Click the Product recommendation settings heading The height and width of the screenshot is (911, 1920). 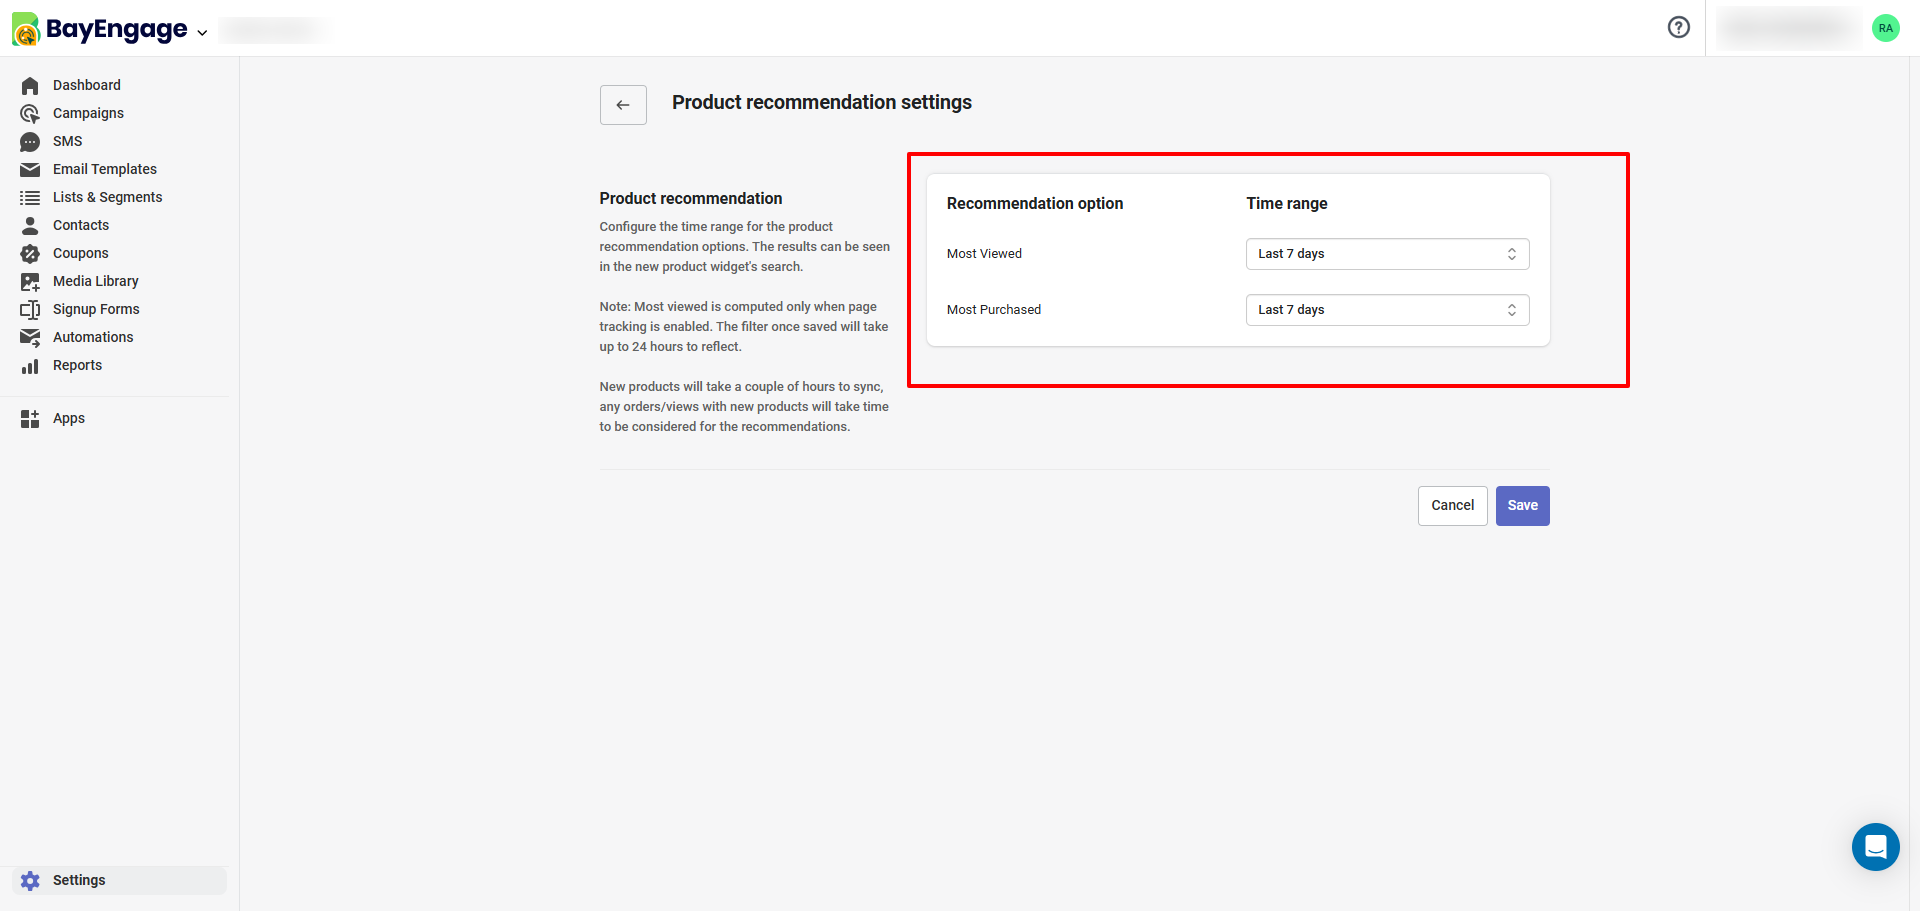coord(822,102)
